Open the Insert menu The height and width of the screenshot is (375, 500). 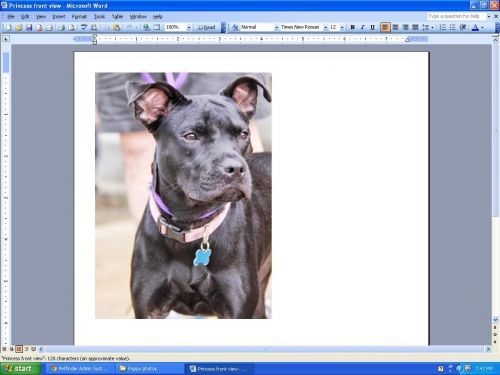(59, 16)
